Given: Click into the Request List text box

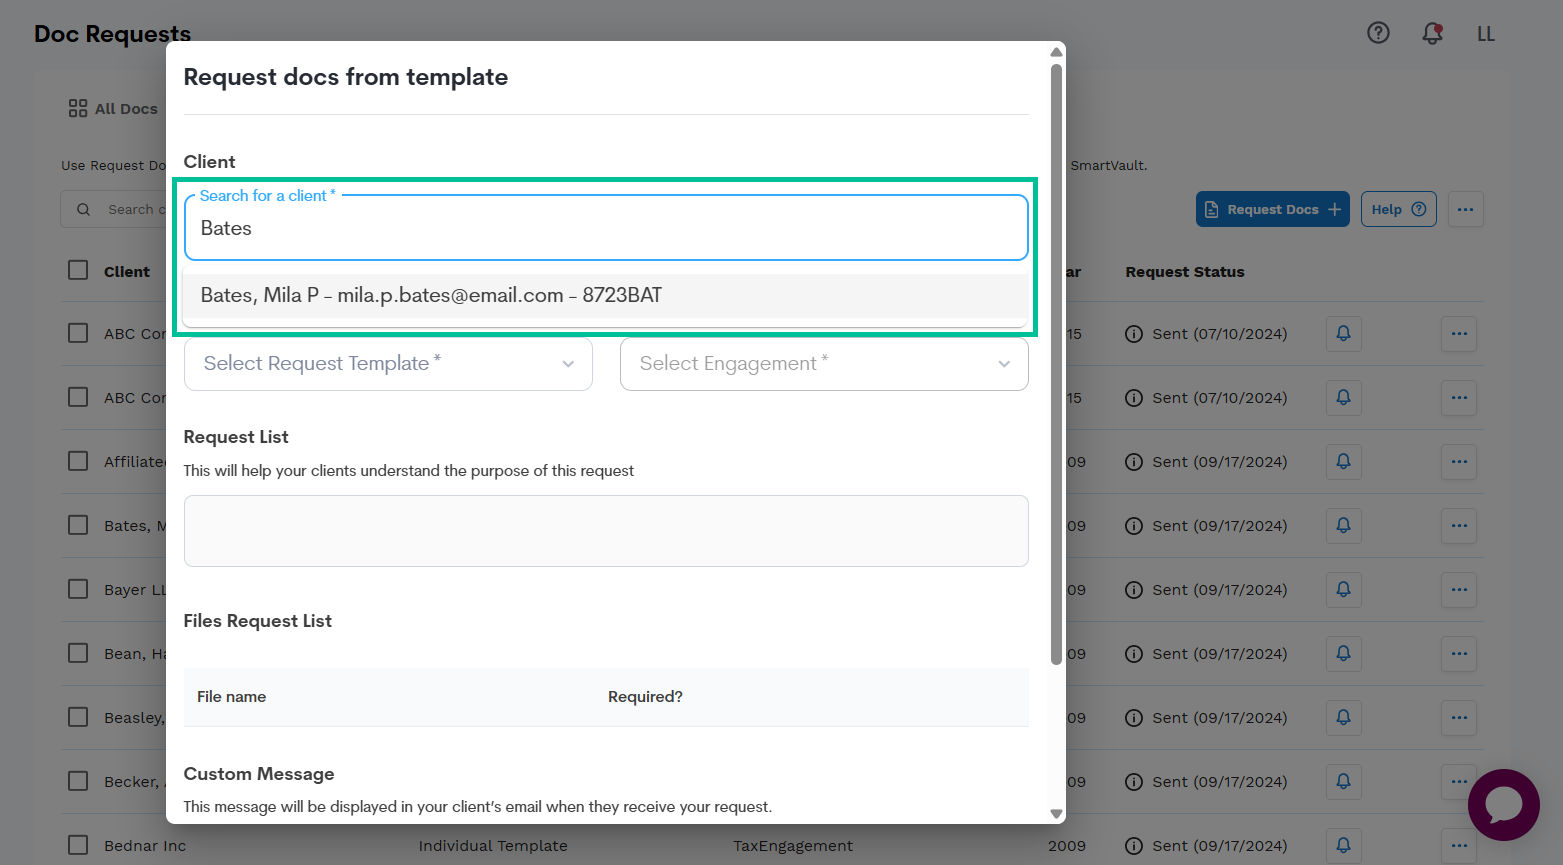Looking at the screenshot, I should [606, 531].
